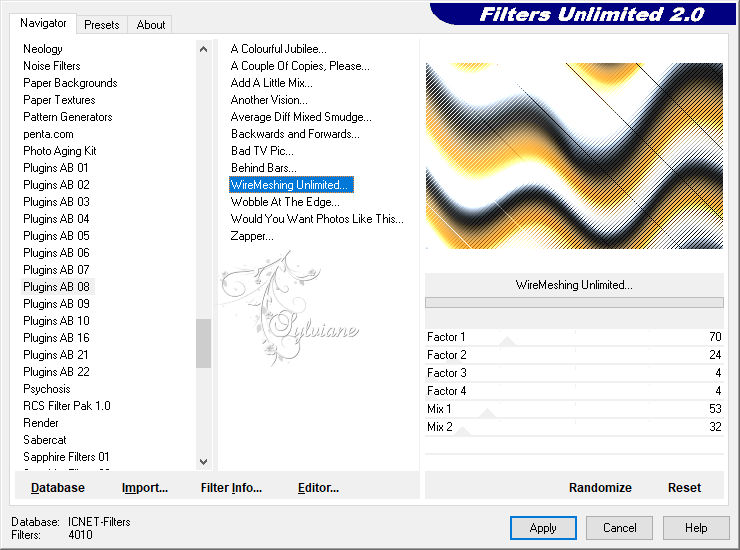Select Plugins AB 02 category
The width and height of the screenshot is (740, 550).
coord(56,185)
